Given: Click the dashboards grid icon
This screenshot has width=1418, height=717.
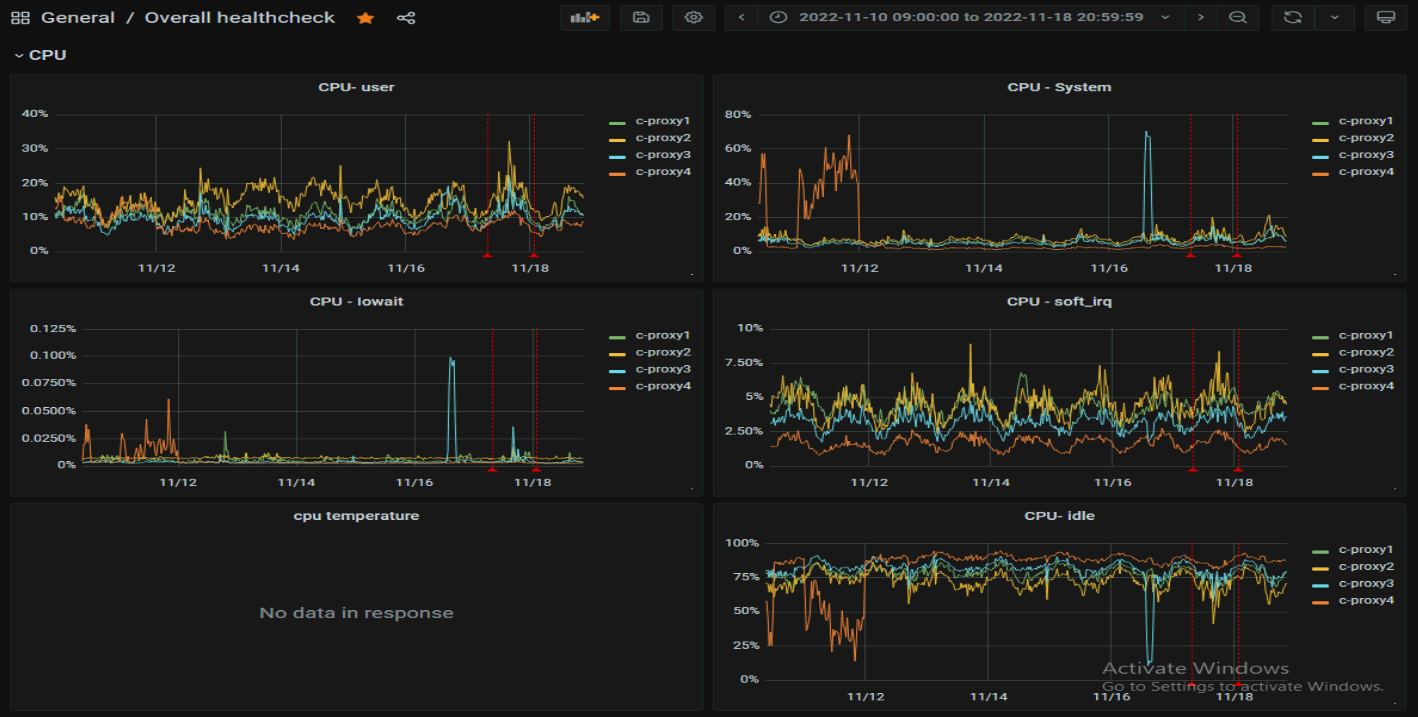Looking at the screenshot, I should [19, 18].
